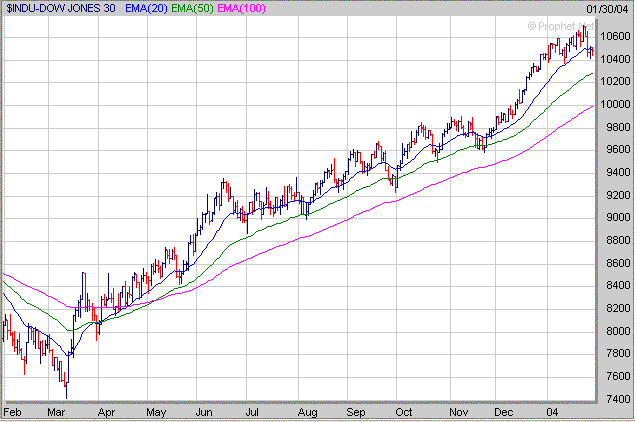Click the 10000 price axis label
The width and height of the screenshot is (637, 422).
pos(615,104)
